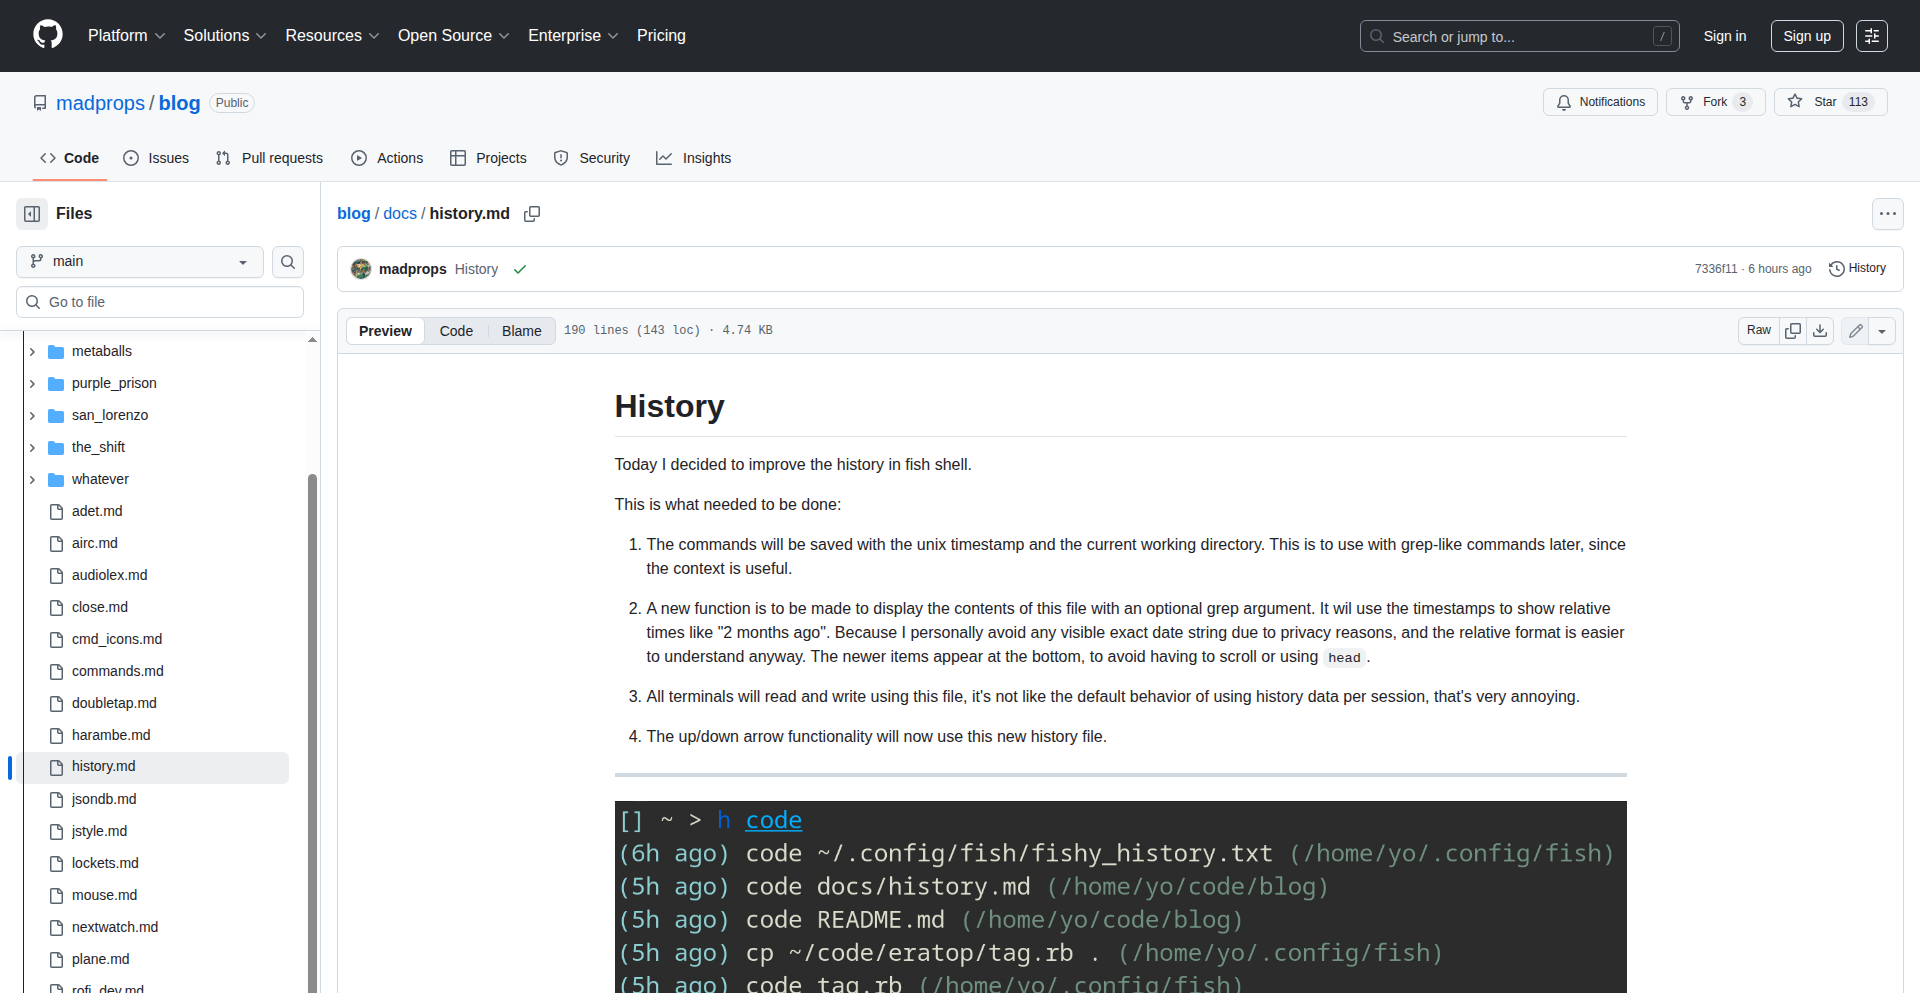Open the docs breadcrumb link
The image size is (1920, 993).
tap(400, 214)
